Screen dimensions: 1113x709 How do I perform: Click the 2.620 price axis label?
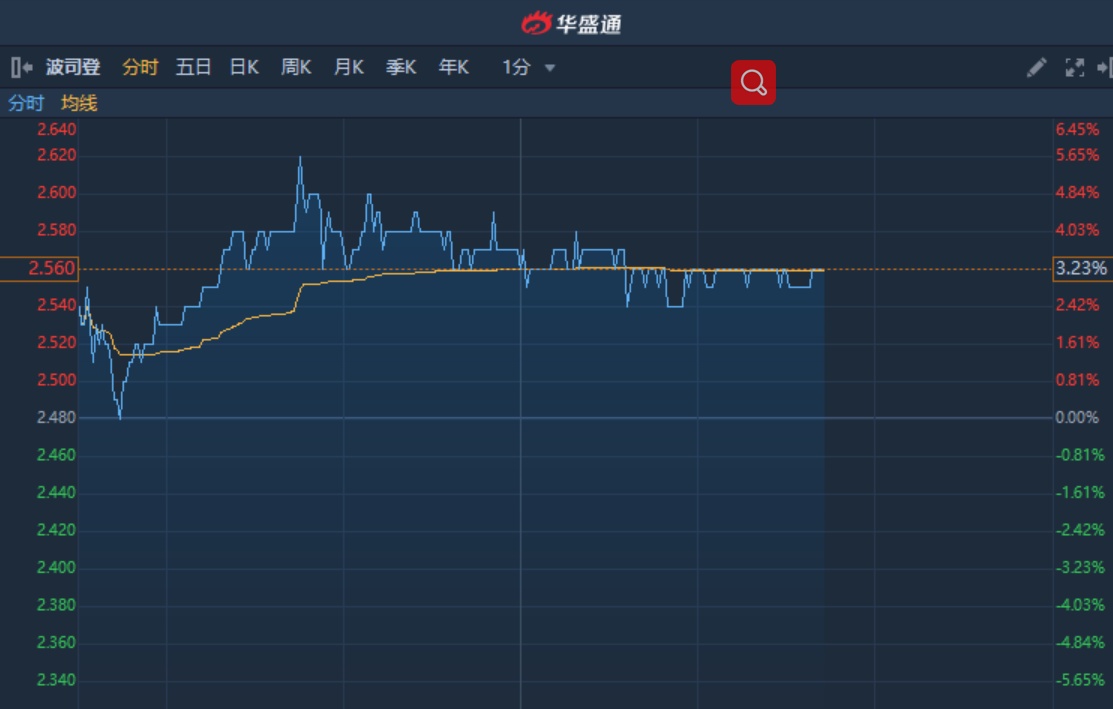click(57, 155)
